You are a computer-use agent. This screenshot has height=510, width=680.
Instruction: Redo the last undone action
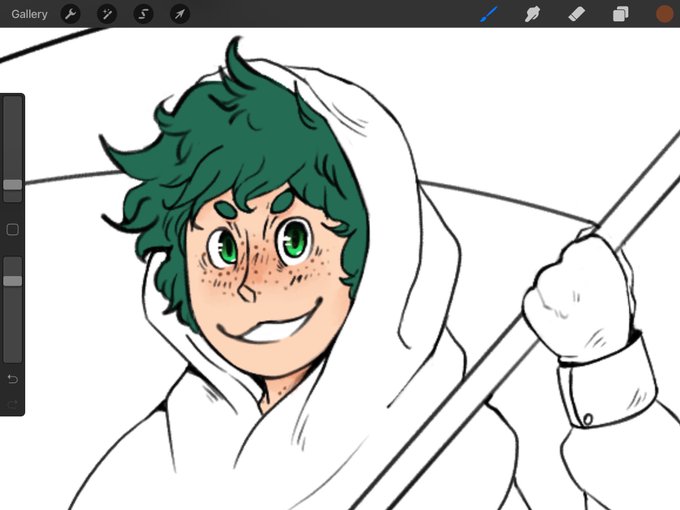pyautogui.click(x=13, y=405)
